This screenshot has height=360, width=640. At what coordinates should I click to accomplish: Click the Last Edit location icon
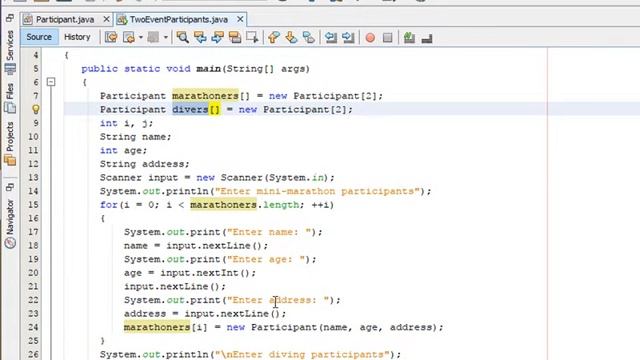(x=111, y=38)
